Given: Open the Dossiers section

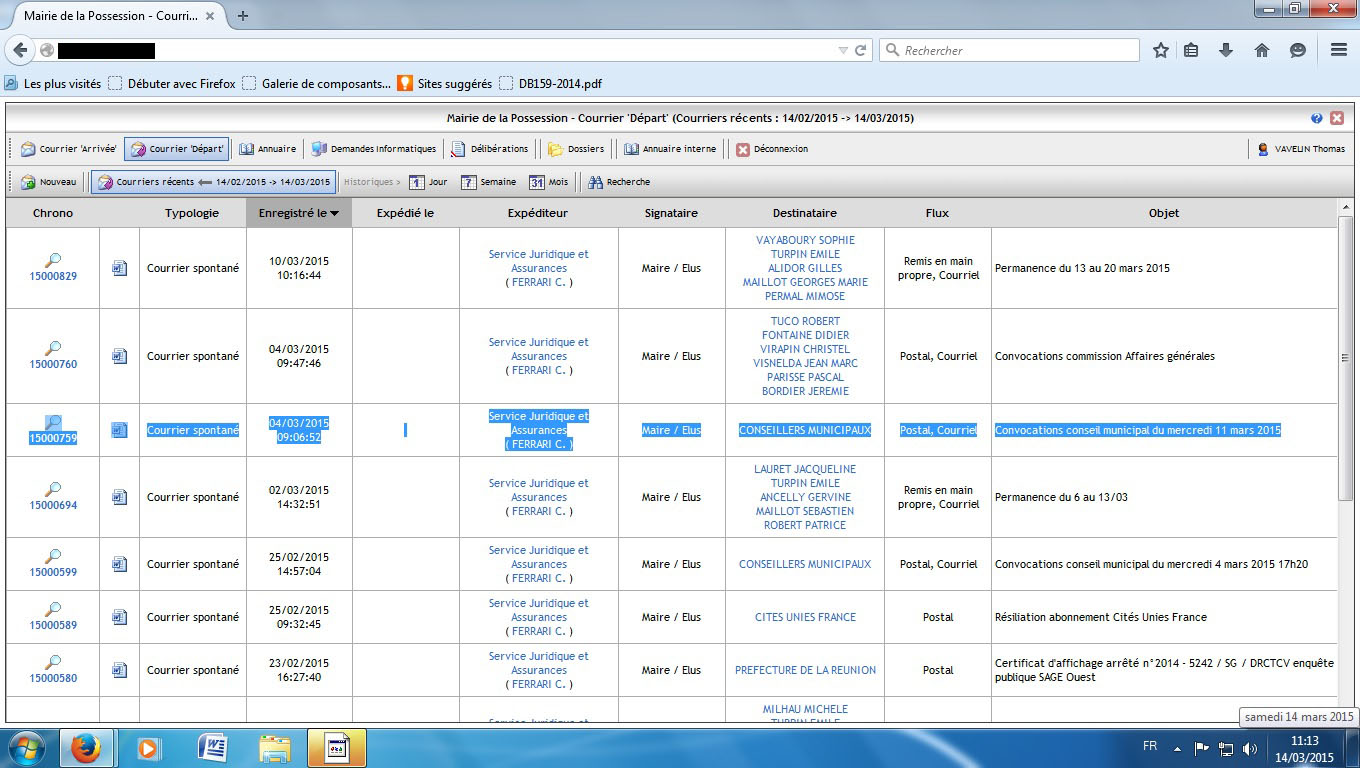Looking at the screenshot, I should coord(576,149).
